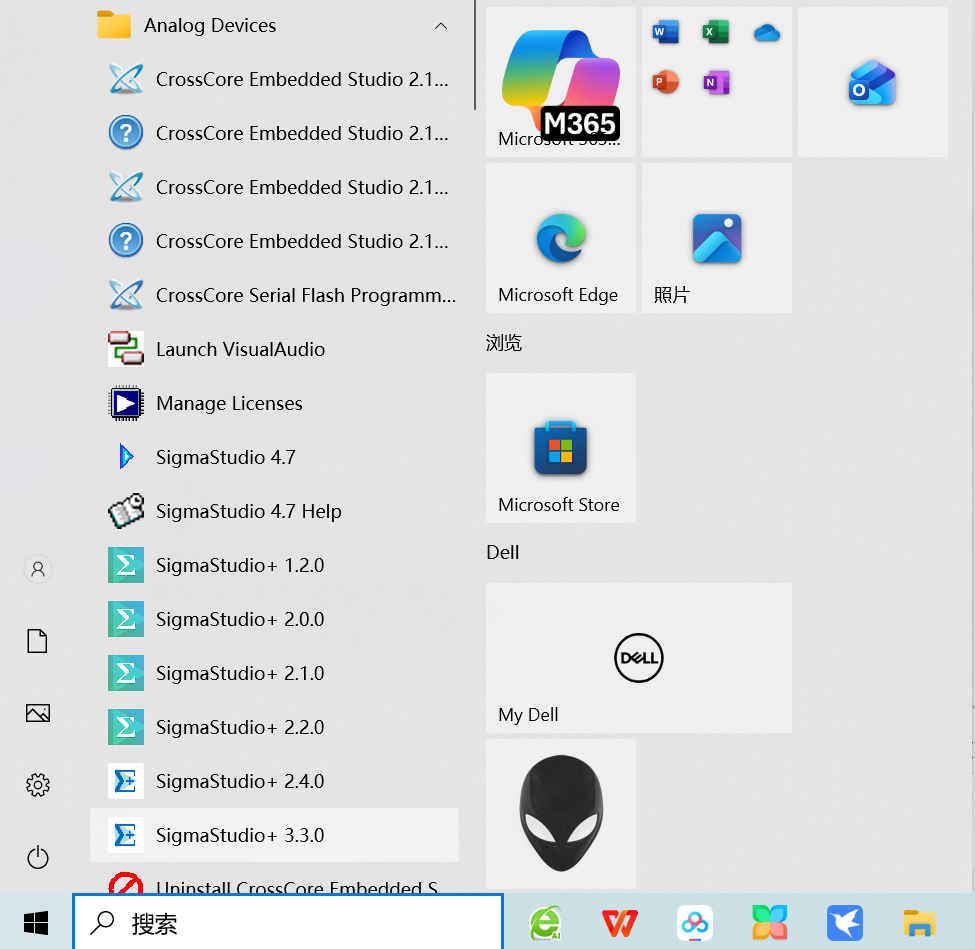Open the File Explorer taskbar icon
The image size is (975, 949).
tap(920, 923)
